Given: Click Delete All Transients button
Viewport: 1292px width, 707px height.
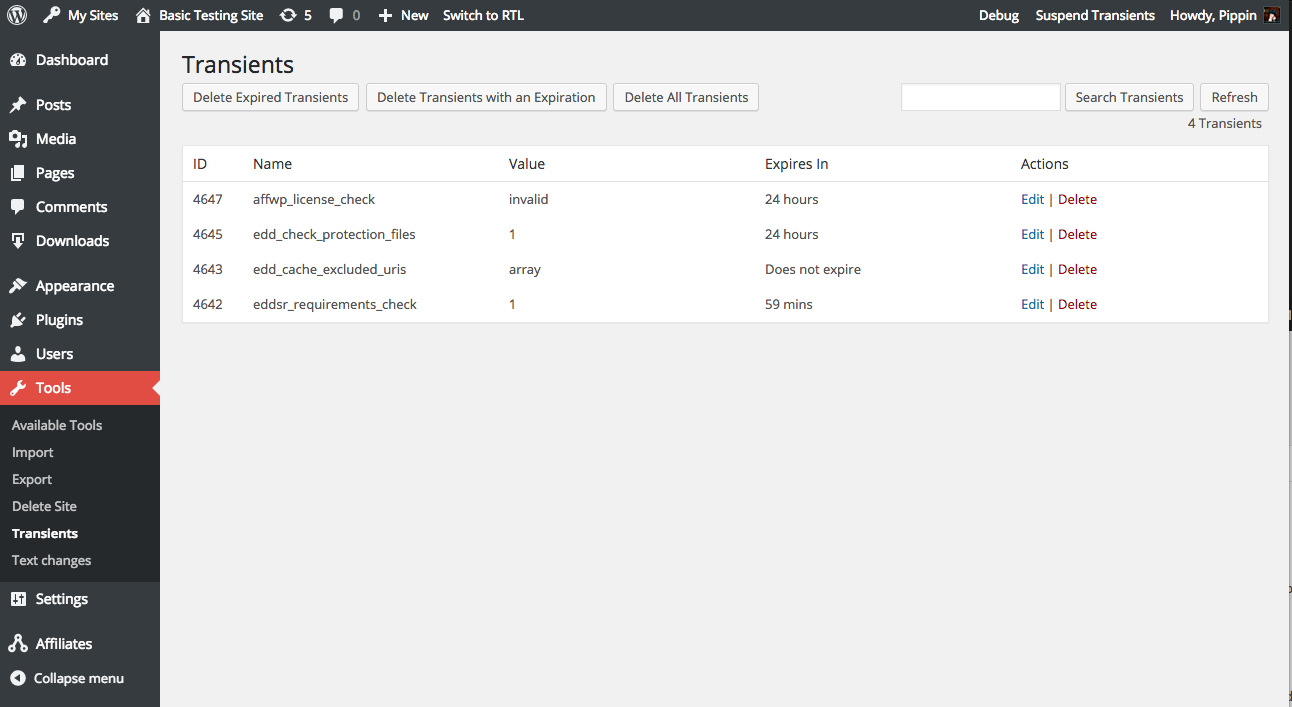Looking at the screenshot, I should [686, 97].
